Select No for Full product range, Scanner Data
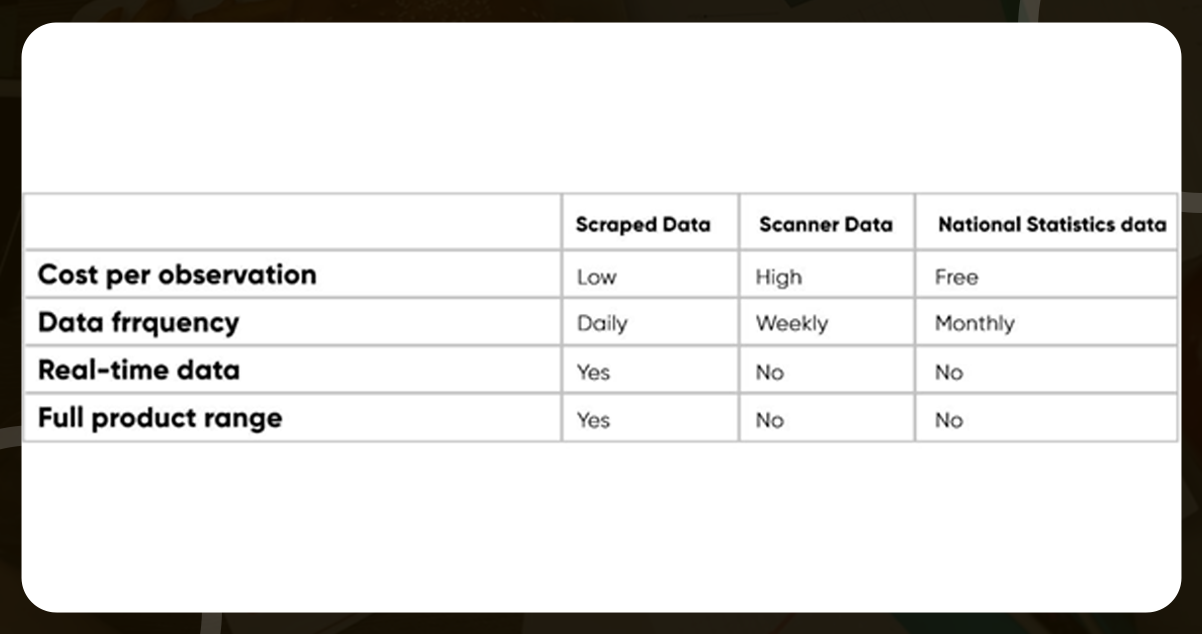1202x634 pixels. (769, 420)
